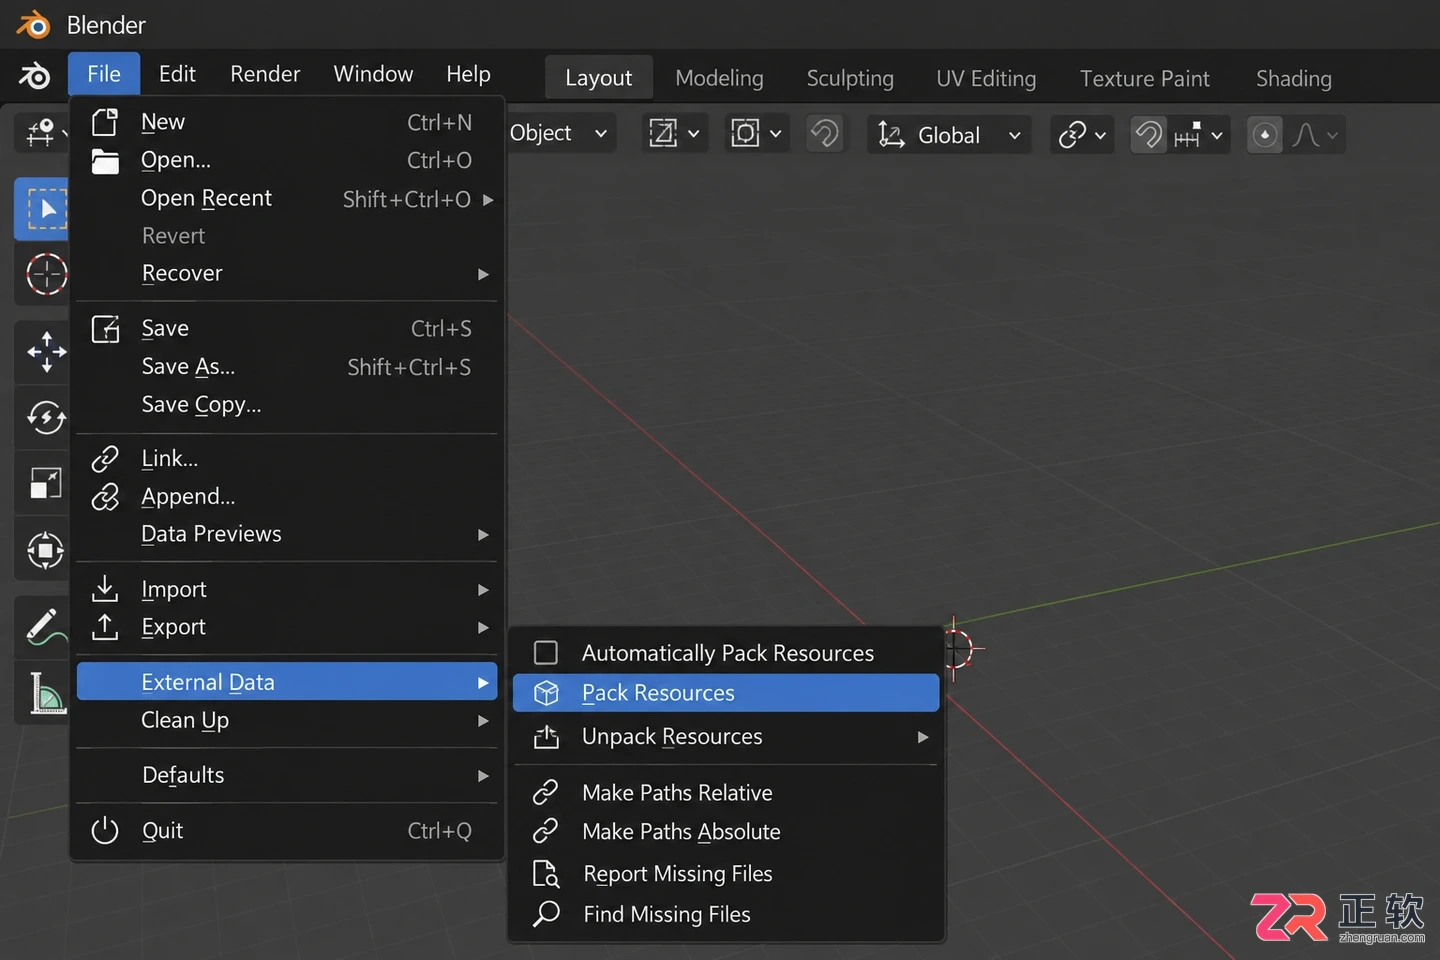Expand the Unpack Resources submenu
This screenshot has width=1440, height=960.
click(x=726, y=737)
